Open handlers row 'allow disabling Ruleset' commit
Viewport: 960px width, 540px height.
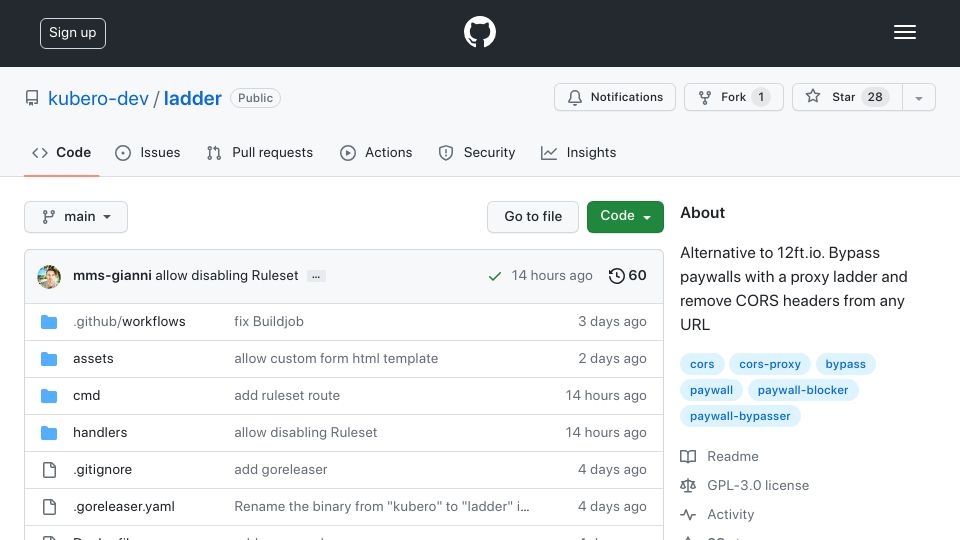point(306,432)
